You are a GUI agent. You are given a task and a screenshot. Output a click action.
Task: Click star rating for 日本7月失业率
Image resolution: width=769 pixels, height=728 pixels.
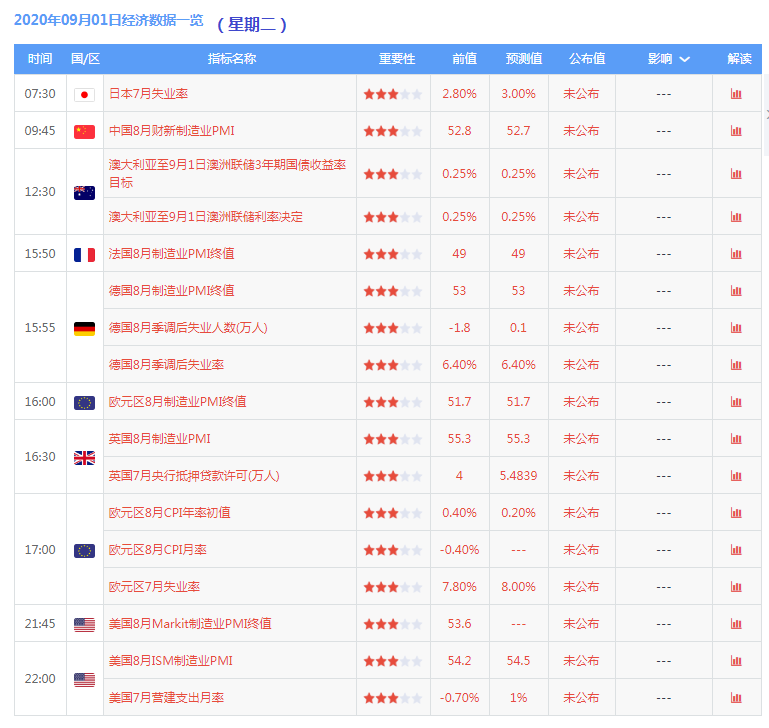(392, 94)
